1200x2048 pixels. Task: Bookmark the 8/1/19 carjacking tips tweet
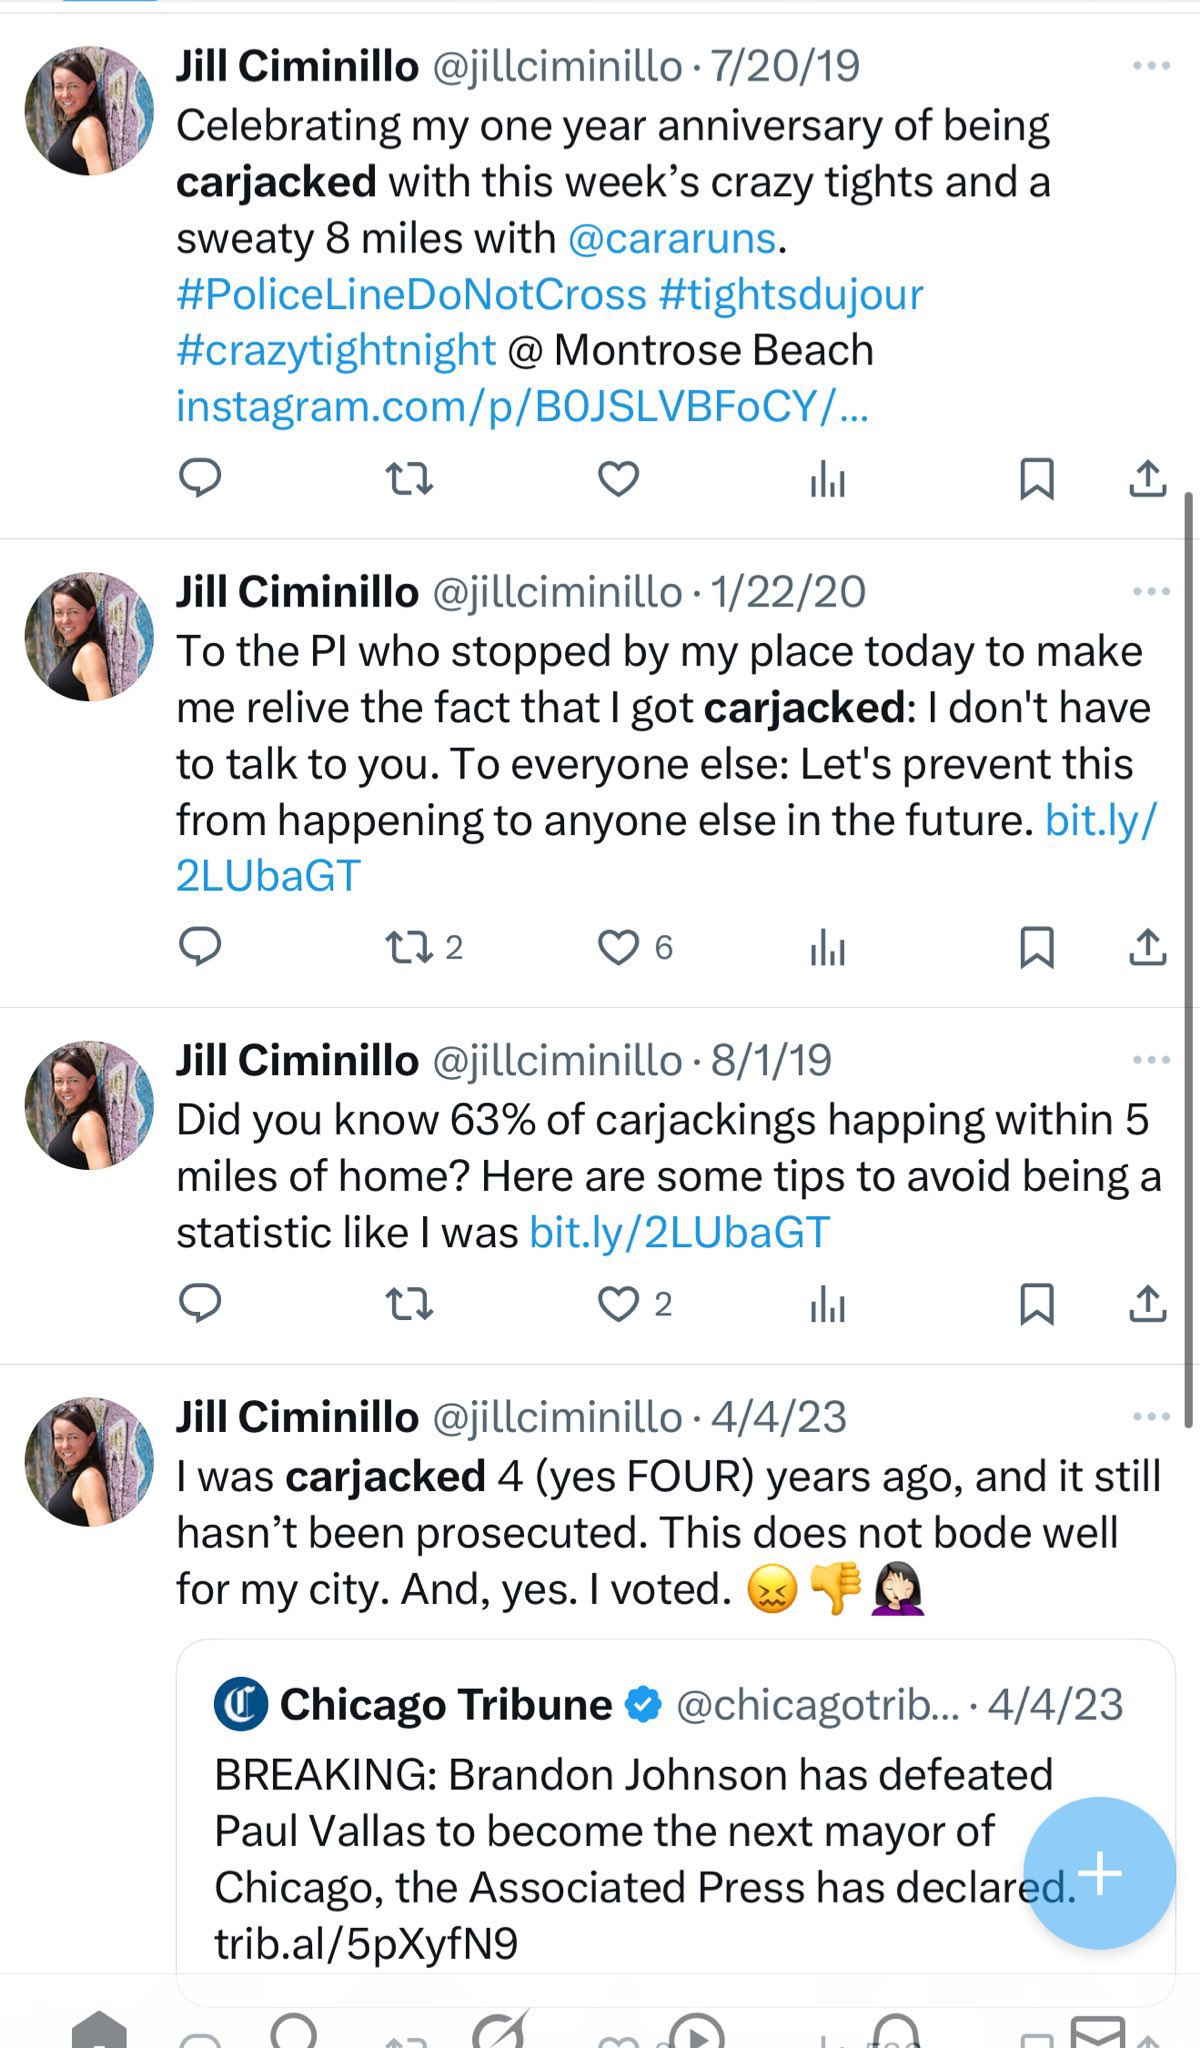1036,1304
